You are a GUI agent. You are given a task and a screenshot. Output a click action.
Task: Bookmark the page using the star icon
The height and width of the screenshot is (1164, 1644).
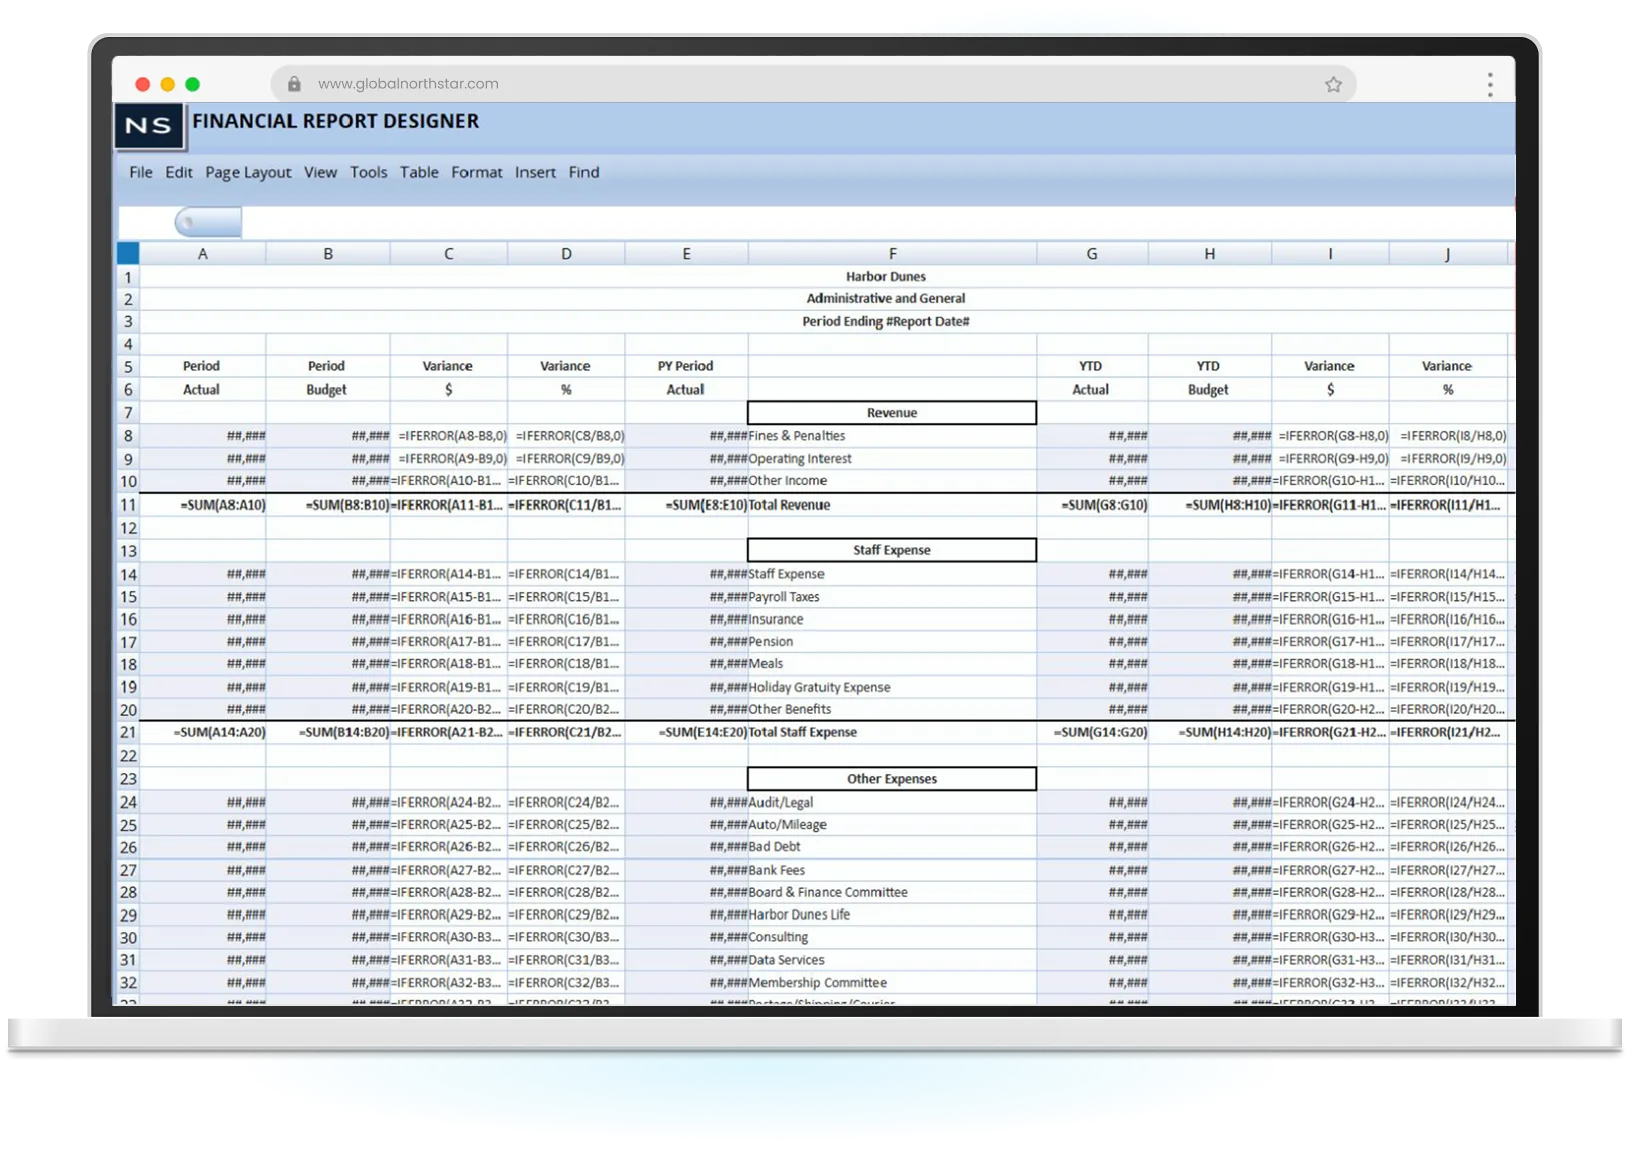(x=1333, y=84)
